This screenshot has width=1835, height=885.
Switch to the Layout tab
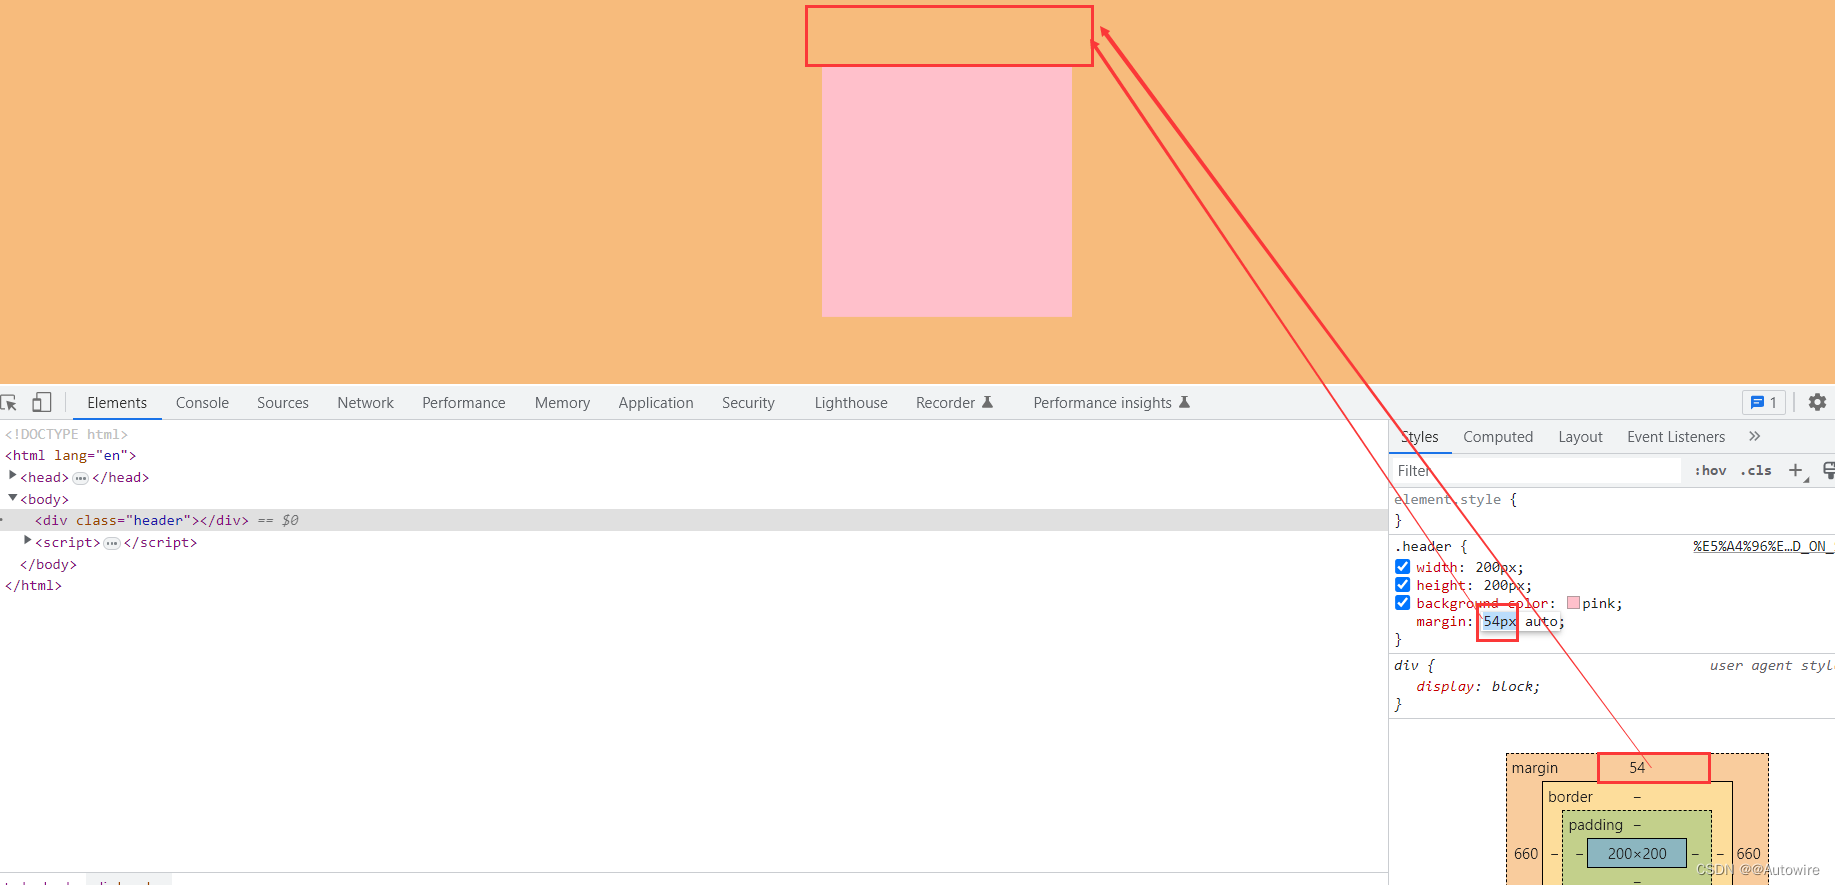click(x=1580, y=436)
